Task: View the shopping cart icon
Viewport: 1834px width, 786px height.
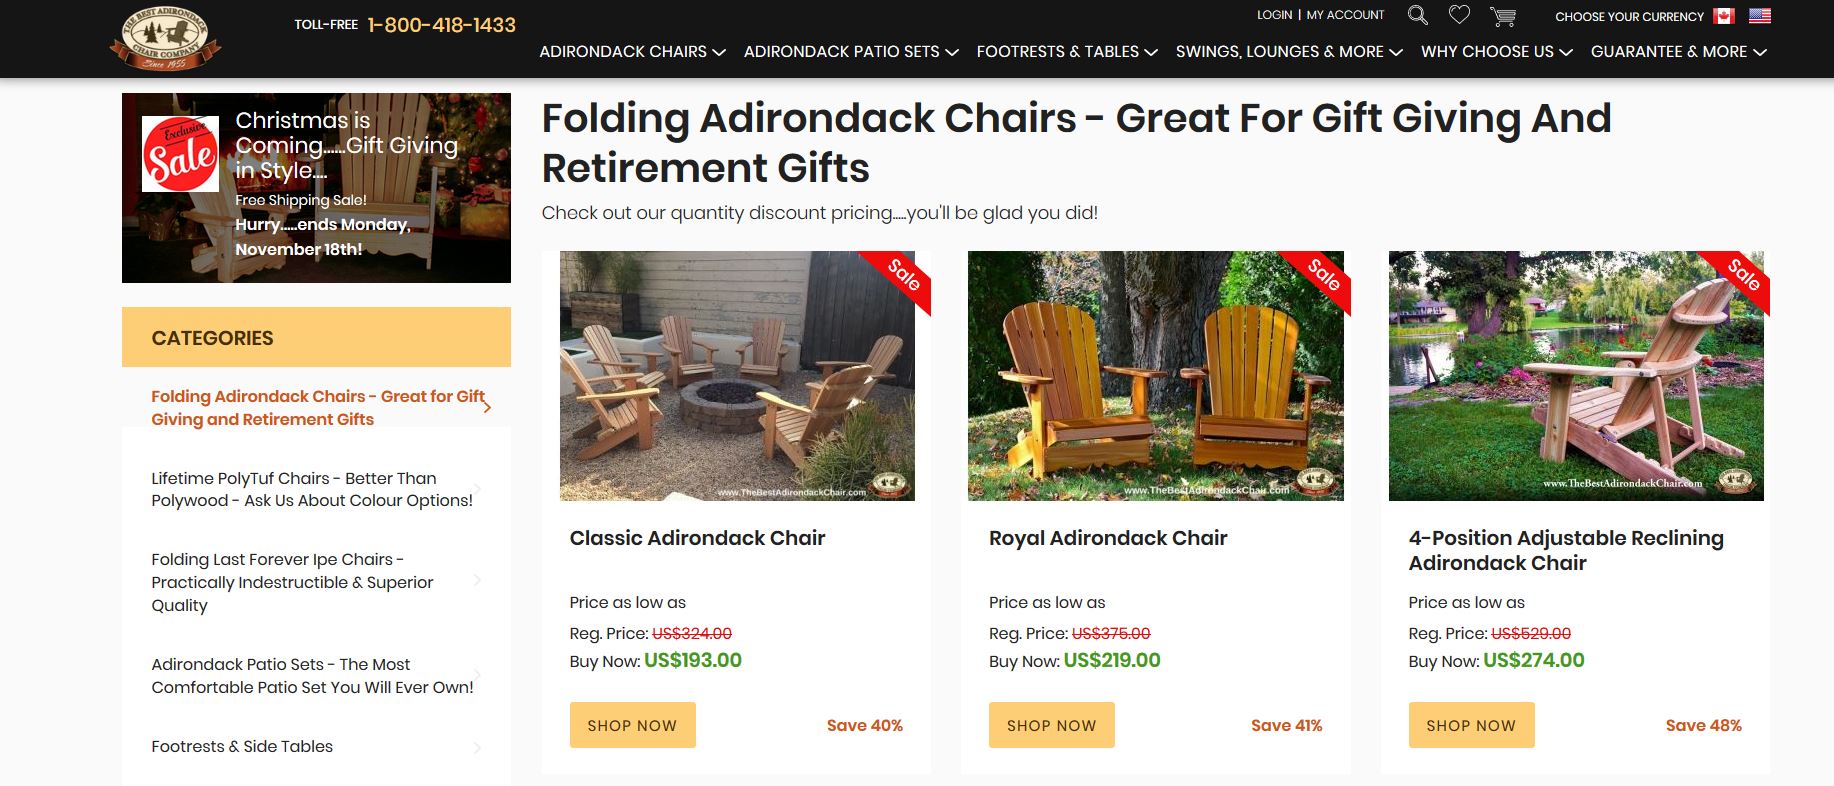Action: (1502, 15)
